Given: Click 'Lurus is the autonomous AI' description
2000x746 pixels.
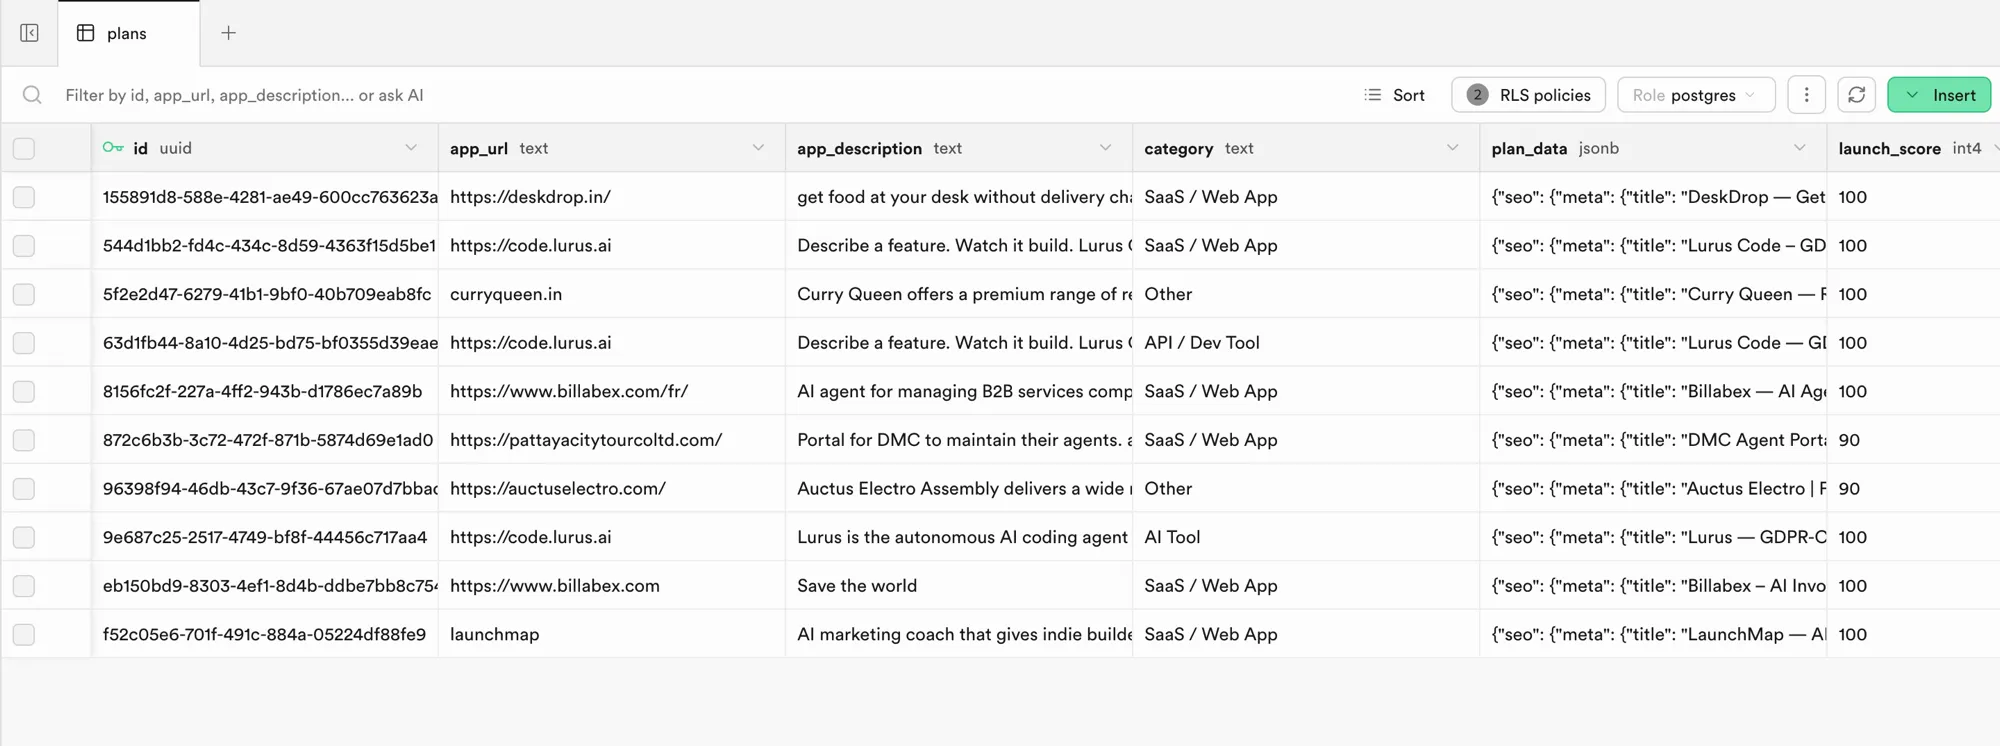Looking at the screenshot, I should pos(959,537).
